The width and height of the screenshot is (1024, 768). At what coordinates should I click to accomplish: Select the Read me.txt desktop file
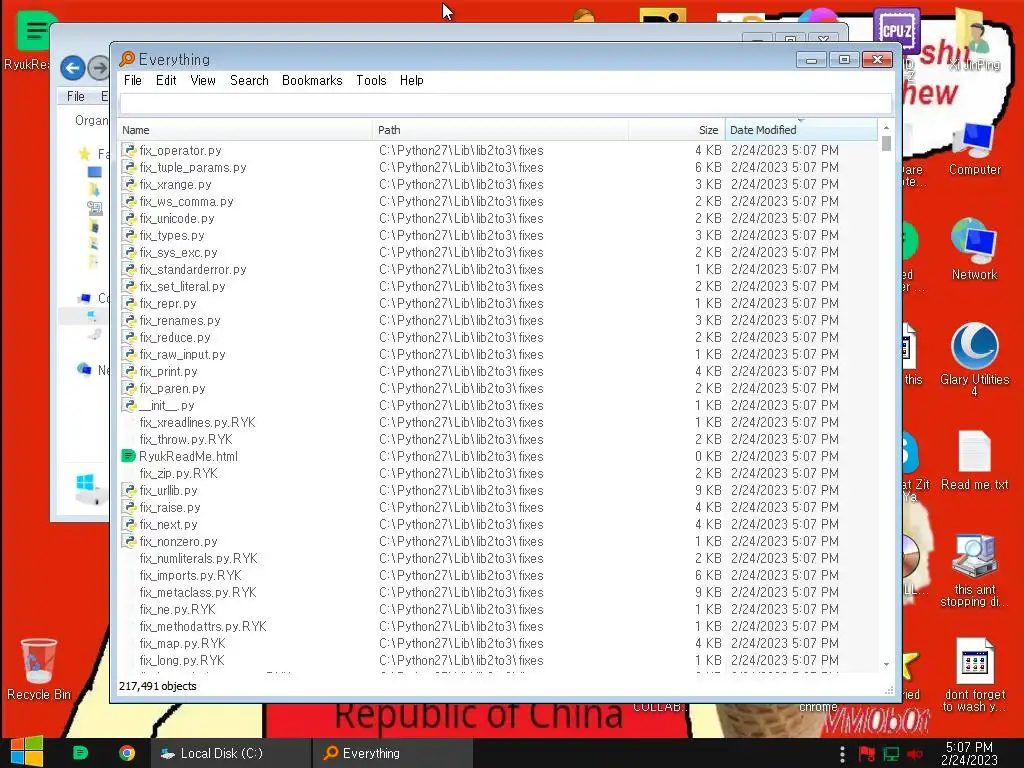coord(974,460)
